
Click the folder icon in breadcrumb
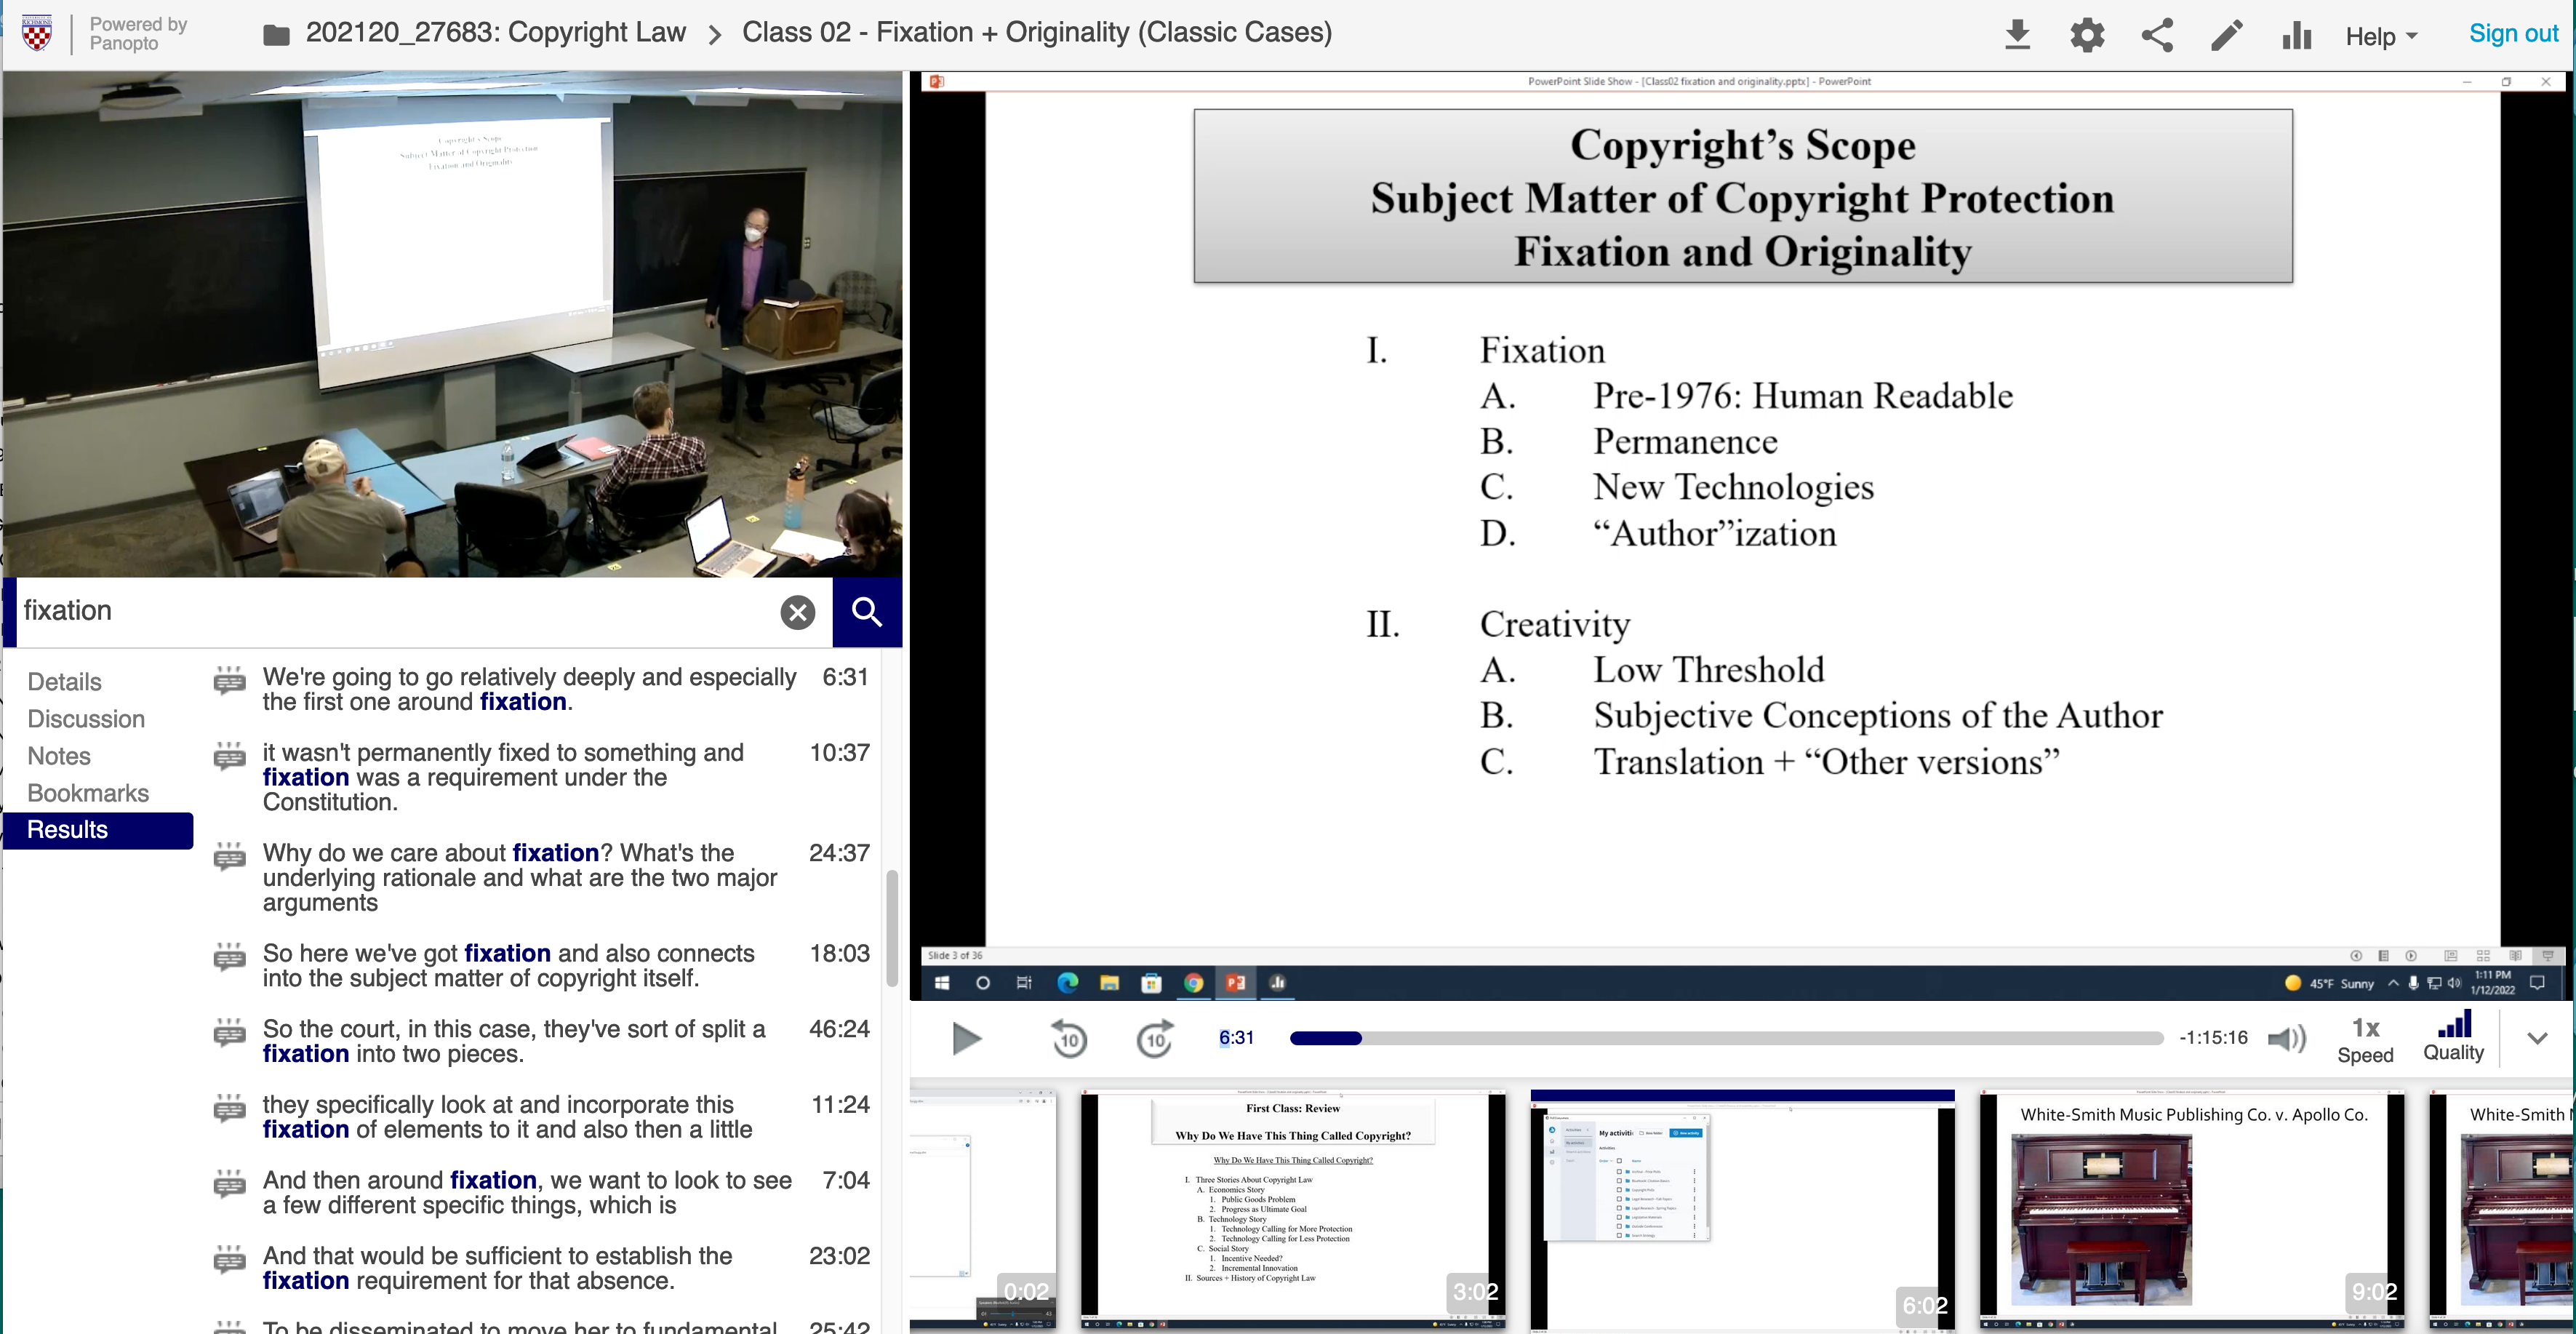[276, 36]
